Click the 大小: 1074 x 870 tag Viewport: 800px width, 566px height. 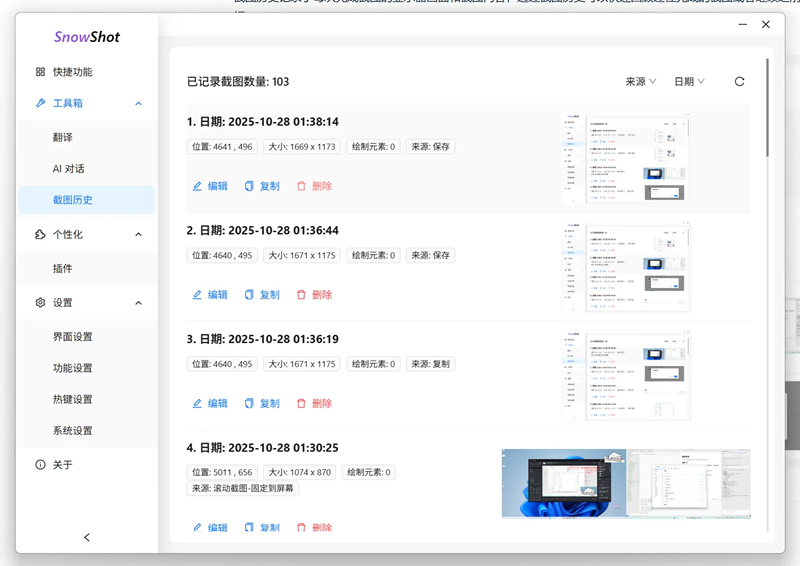pos(299,472)
